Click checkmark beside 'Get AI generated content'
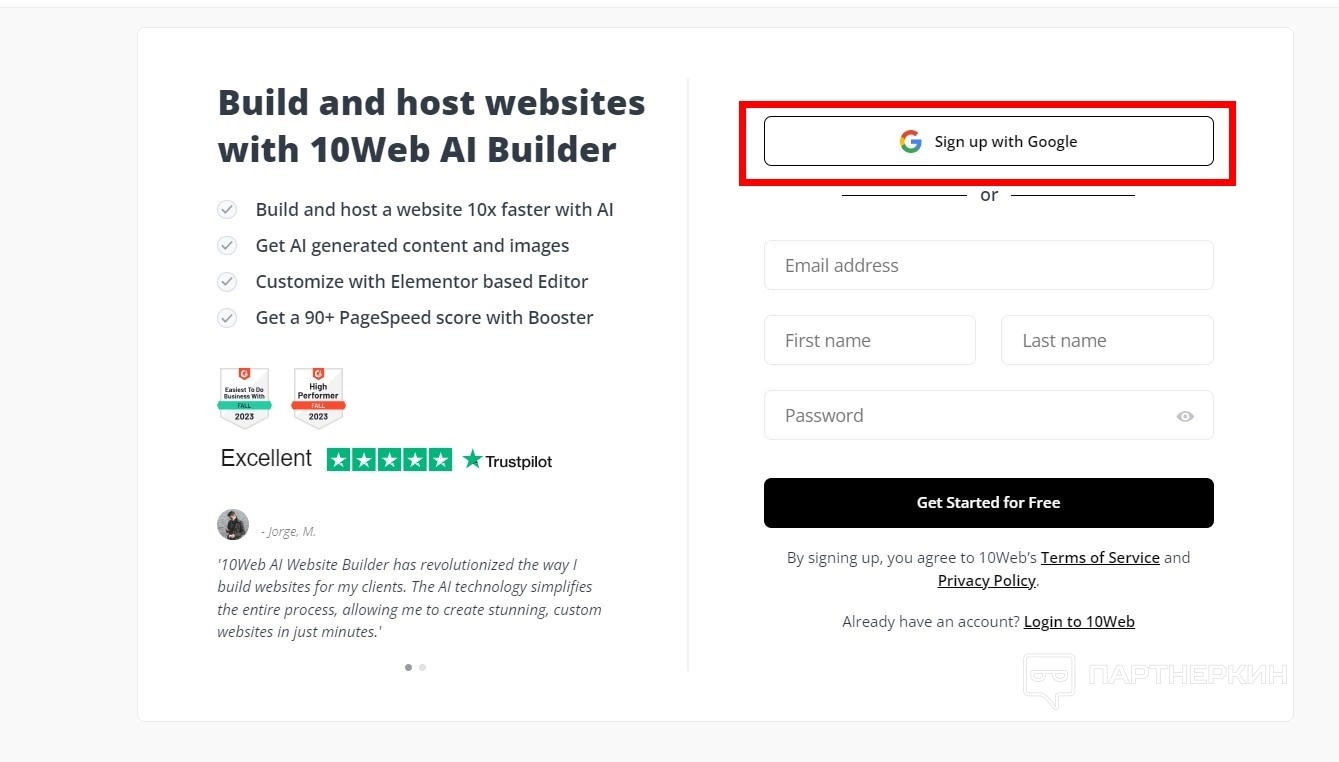The height and width of the screenshot is (762, 1339). click(x=228, y=246)
